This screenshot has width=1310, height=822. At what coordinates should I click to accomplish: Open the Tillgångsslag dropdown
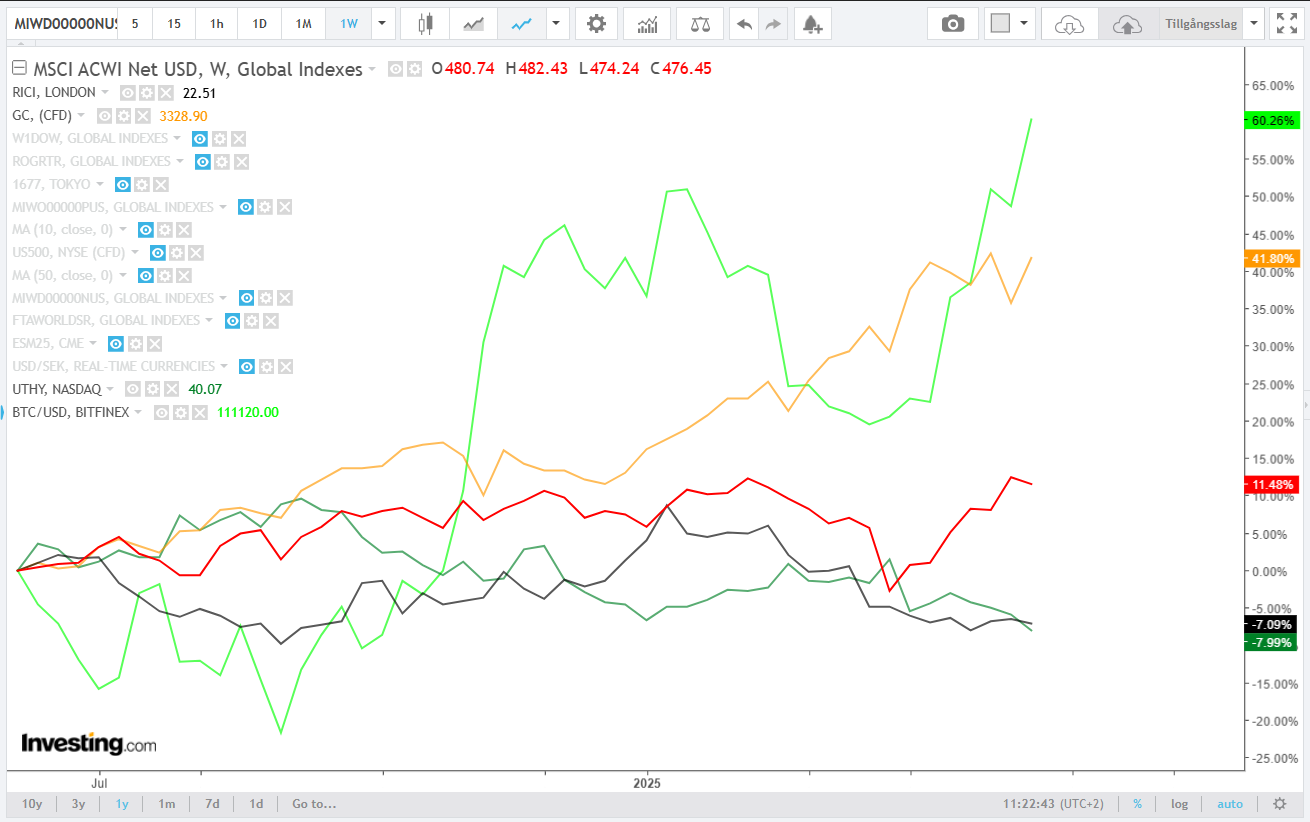(x=1254, y=23)
